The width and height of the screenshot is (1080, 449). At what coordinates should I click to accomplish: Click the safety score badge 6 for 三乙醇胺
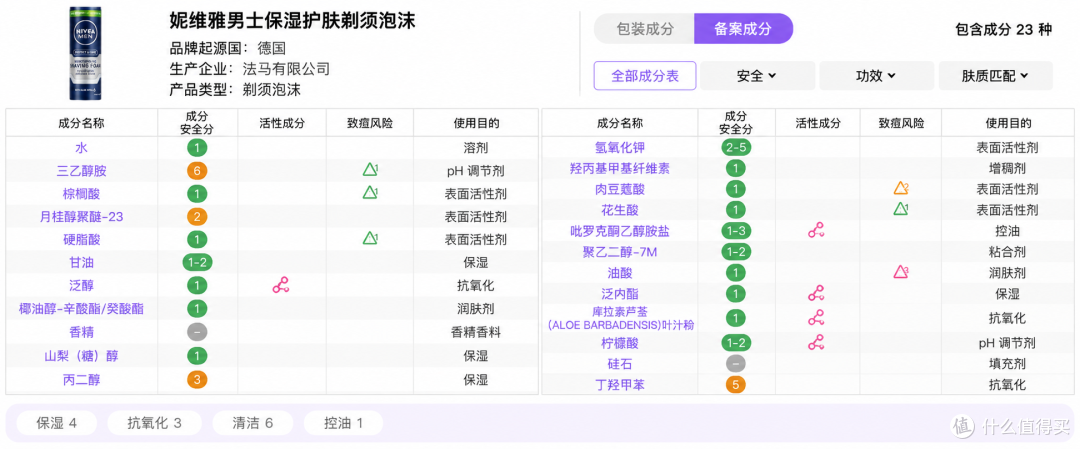196,170
